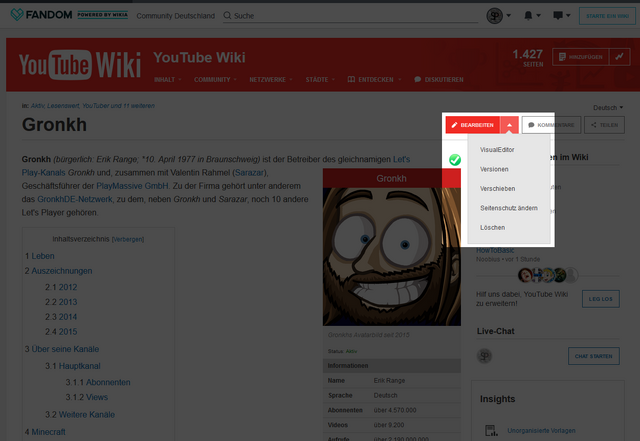Click the Starte ein Wiki button
640x441 pixels.
tap(607, 16)
